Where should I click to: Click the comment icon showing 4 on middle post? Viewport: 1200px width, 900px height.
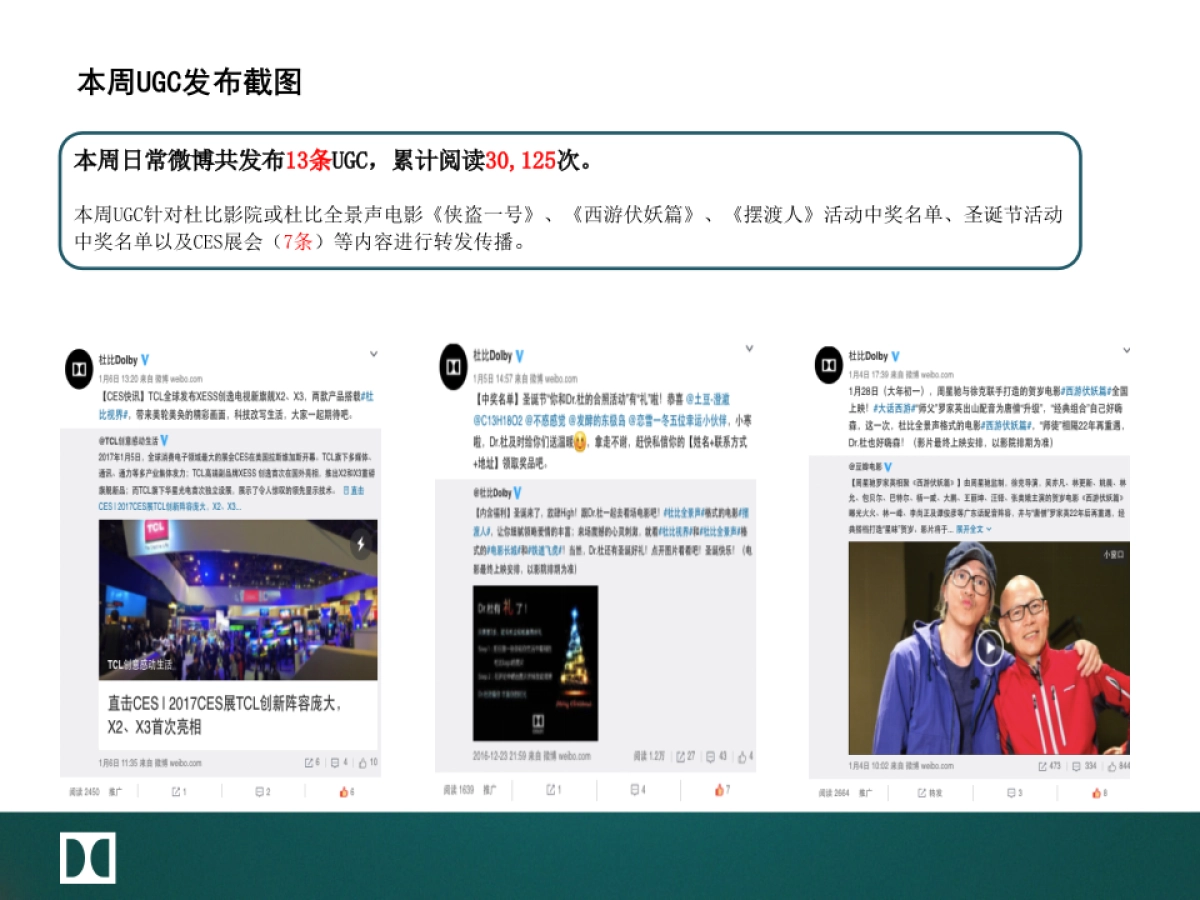click(x=633, y=788)
